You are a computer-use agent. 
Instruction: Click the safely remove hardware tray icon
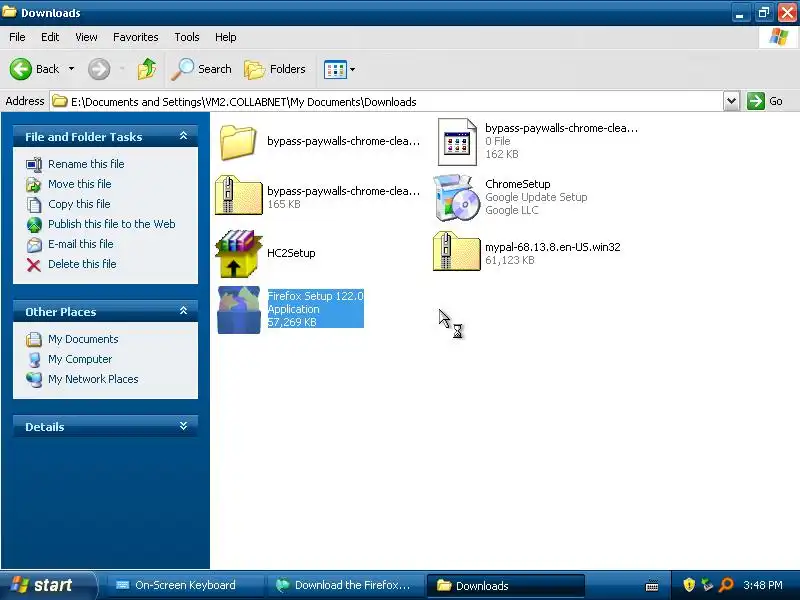click(x=707, y=585)
